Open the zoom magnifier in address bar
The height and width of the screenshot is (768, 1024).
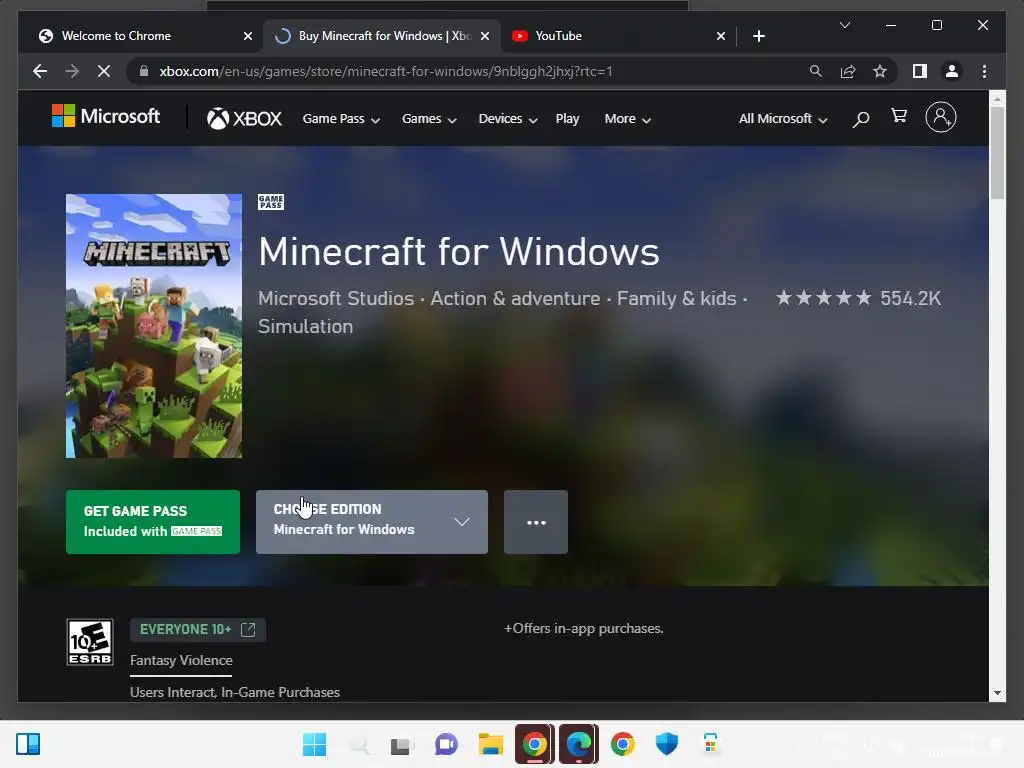pos(816,71)
